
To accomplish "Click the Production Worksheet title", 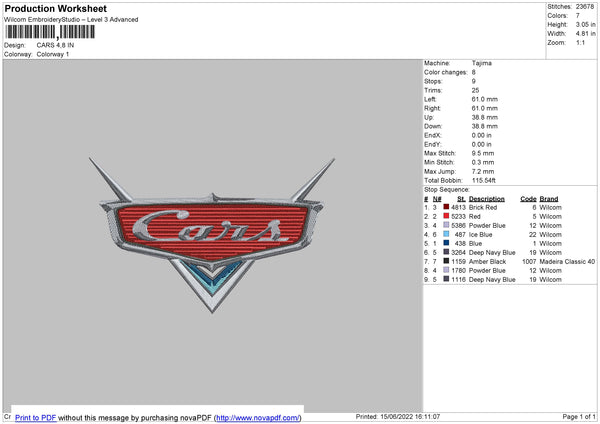I will [55, 8].
